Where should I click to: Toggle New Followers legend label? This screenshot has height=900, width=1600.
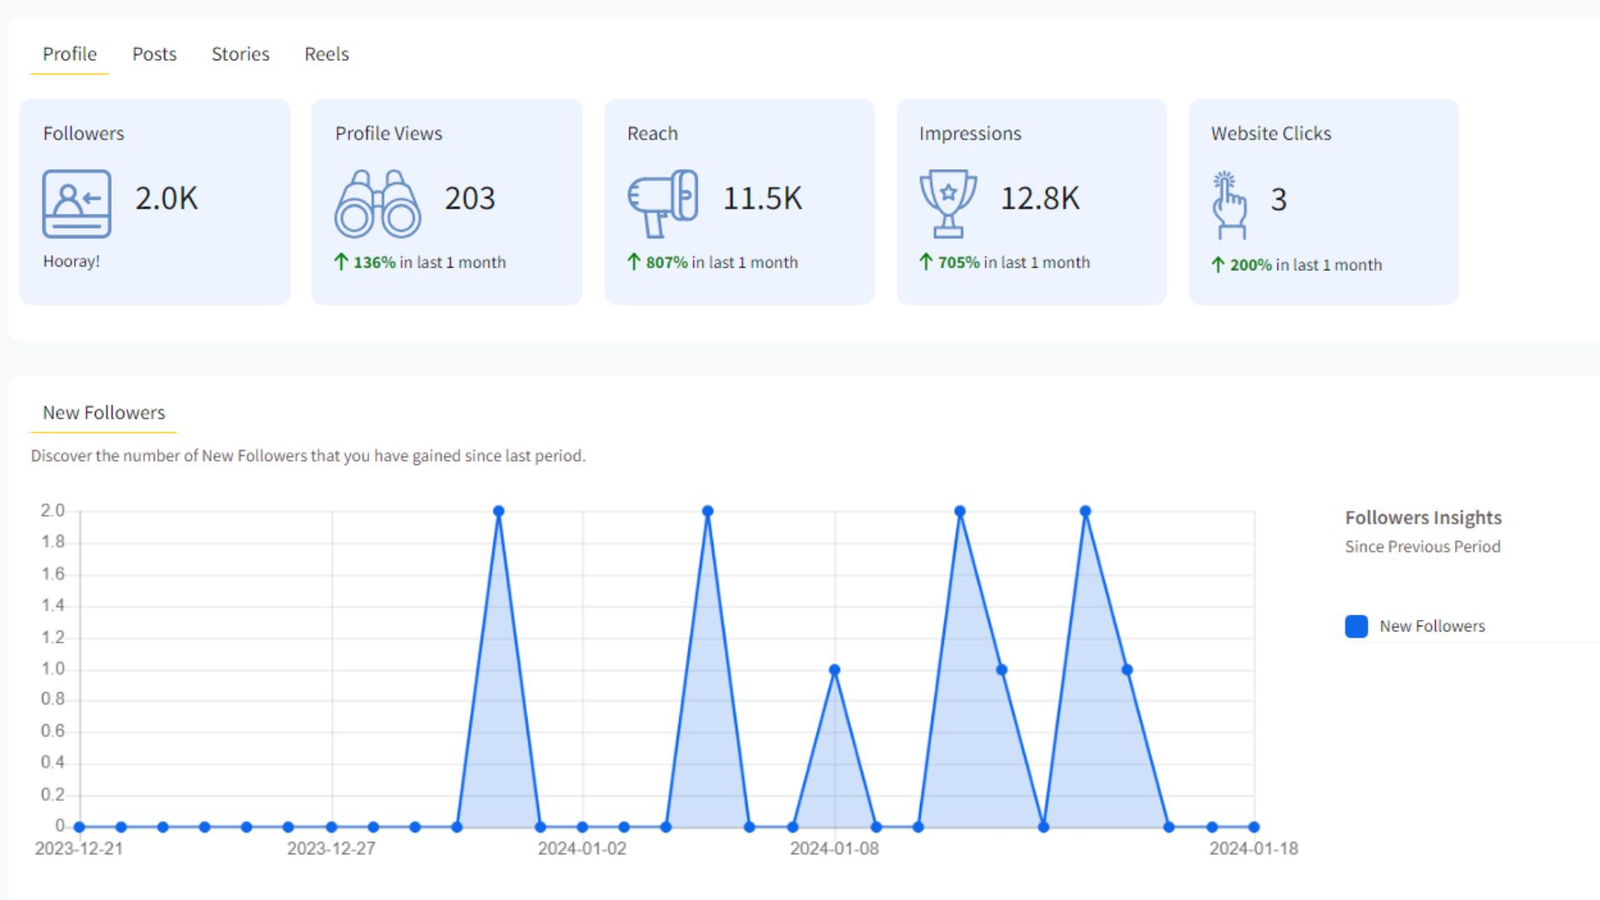tap(1431, 626)
